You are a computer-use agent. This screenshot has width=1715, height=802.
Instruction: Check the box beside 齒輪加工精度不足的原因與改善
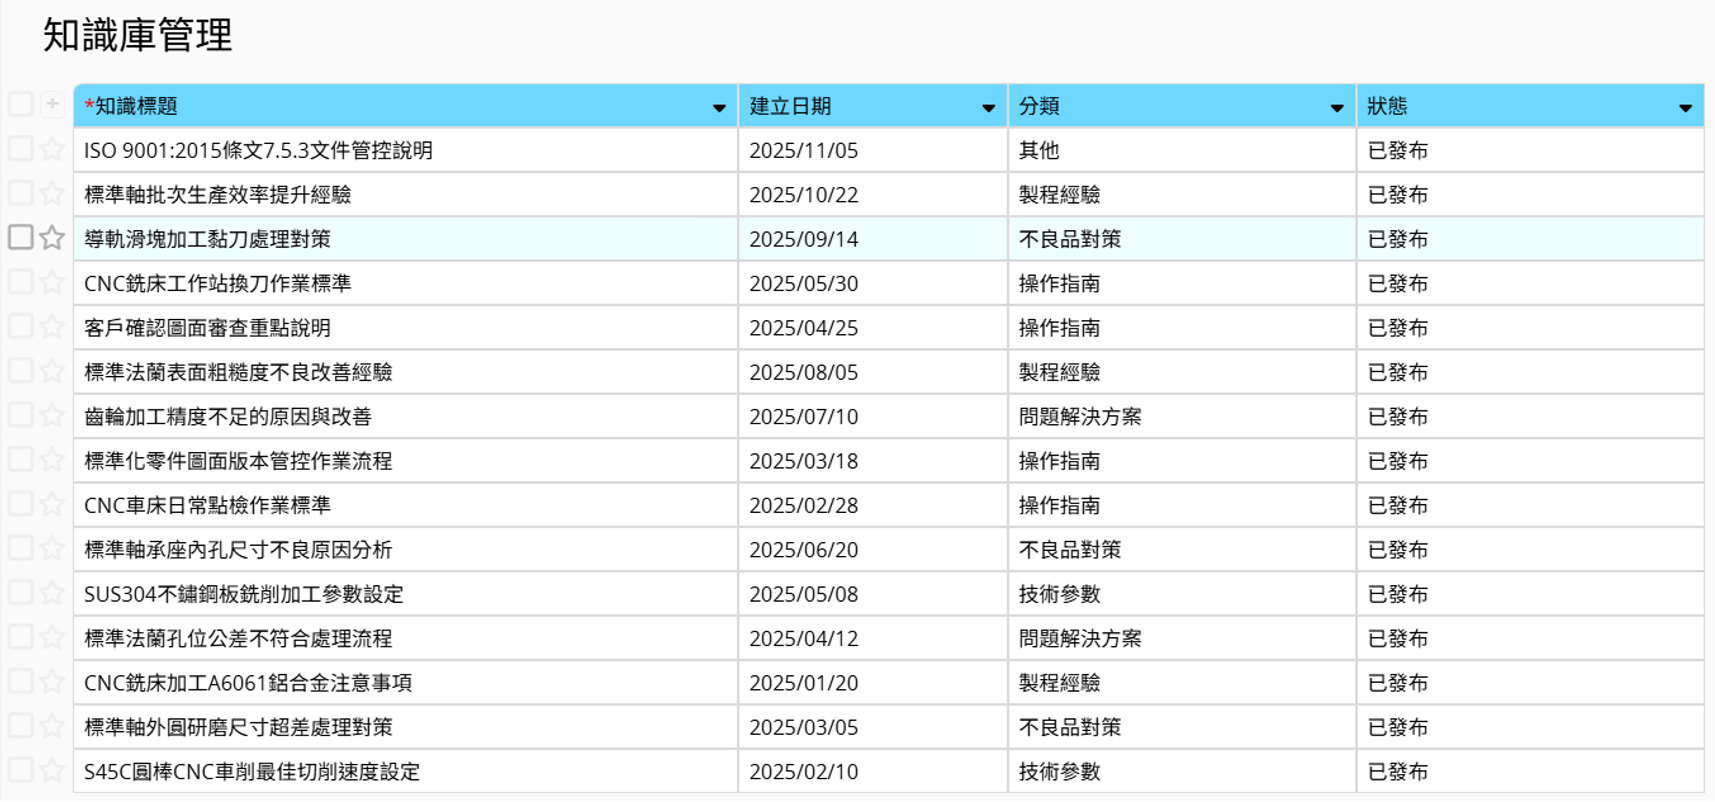[x=20, y=415]
